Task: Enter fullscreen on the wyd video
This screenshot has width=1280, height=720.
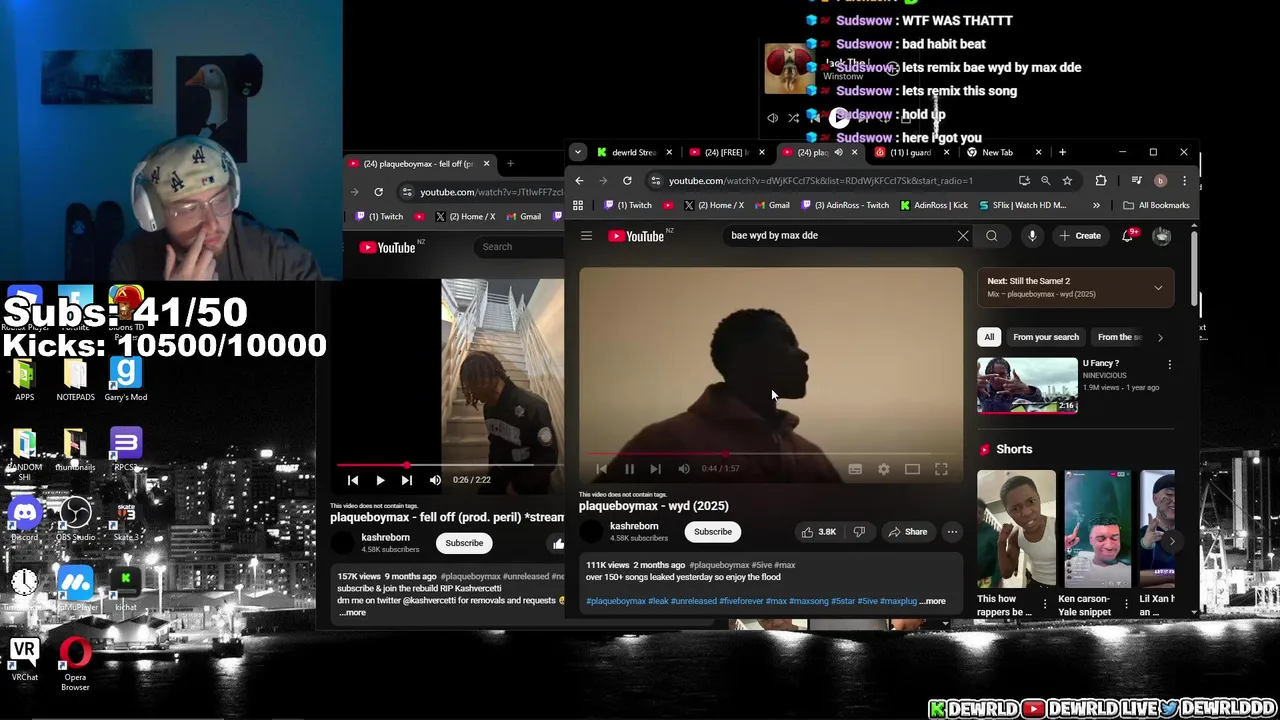Action: pyautogui.click(x=941, y=469)
